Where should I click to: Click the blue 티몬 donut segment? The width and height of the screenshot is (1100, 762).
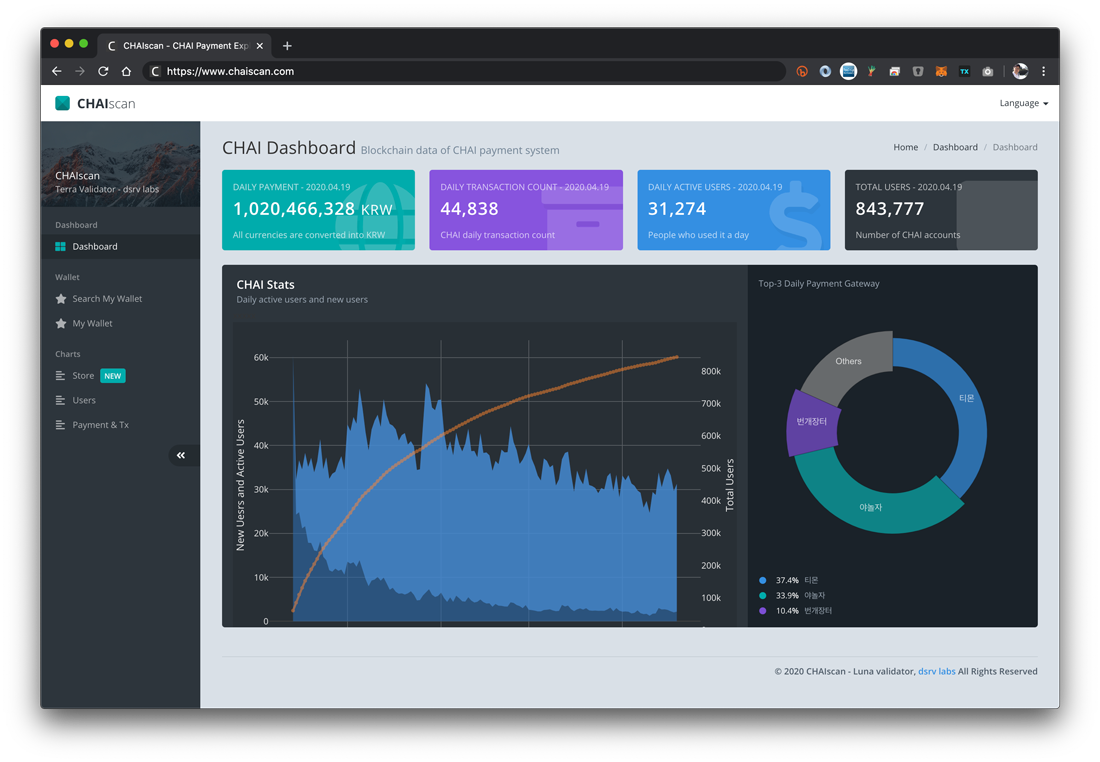coord(967,398)
